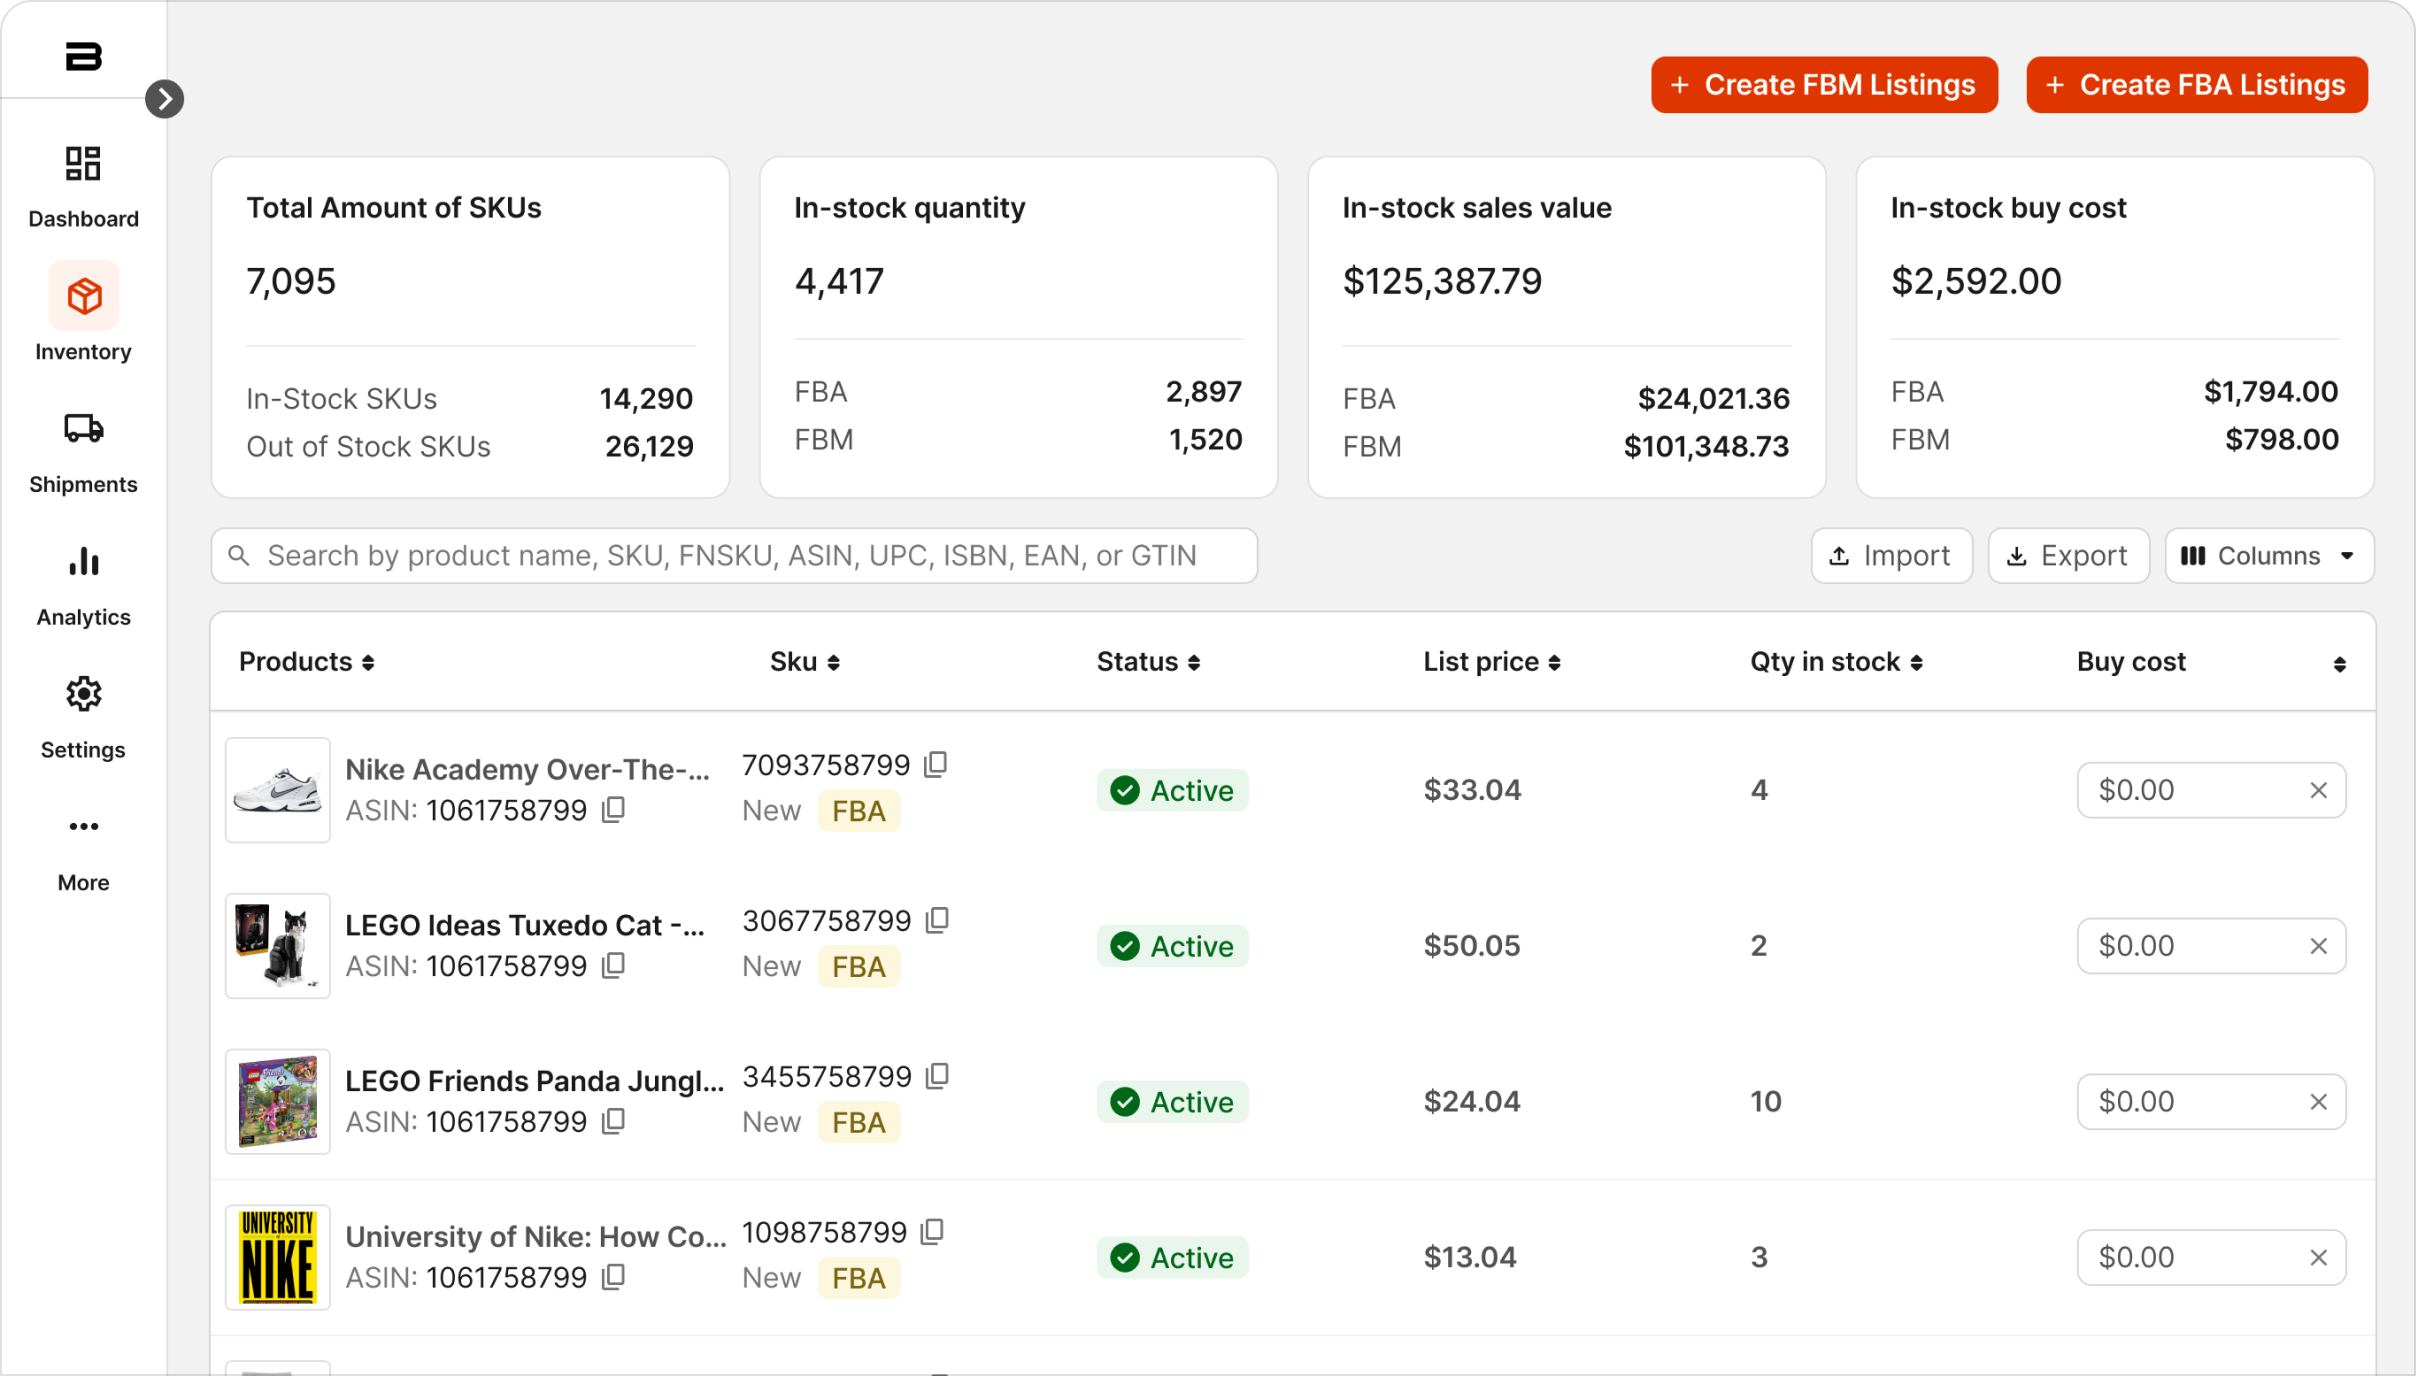Select the Inventory sidebar item

[83, 313]
